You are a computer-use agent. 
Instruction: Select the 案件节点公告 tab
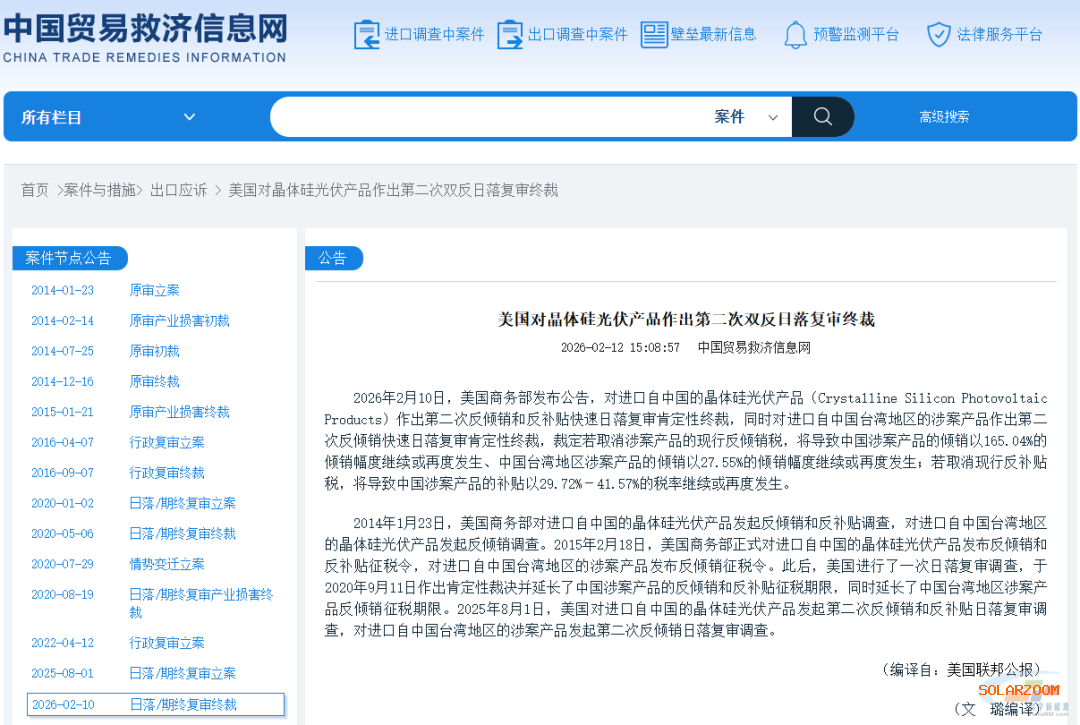[69, 258]
